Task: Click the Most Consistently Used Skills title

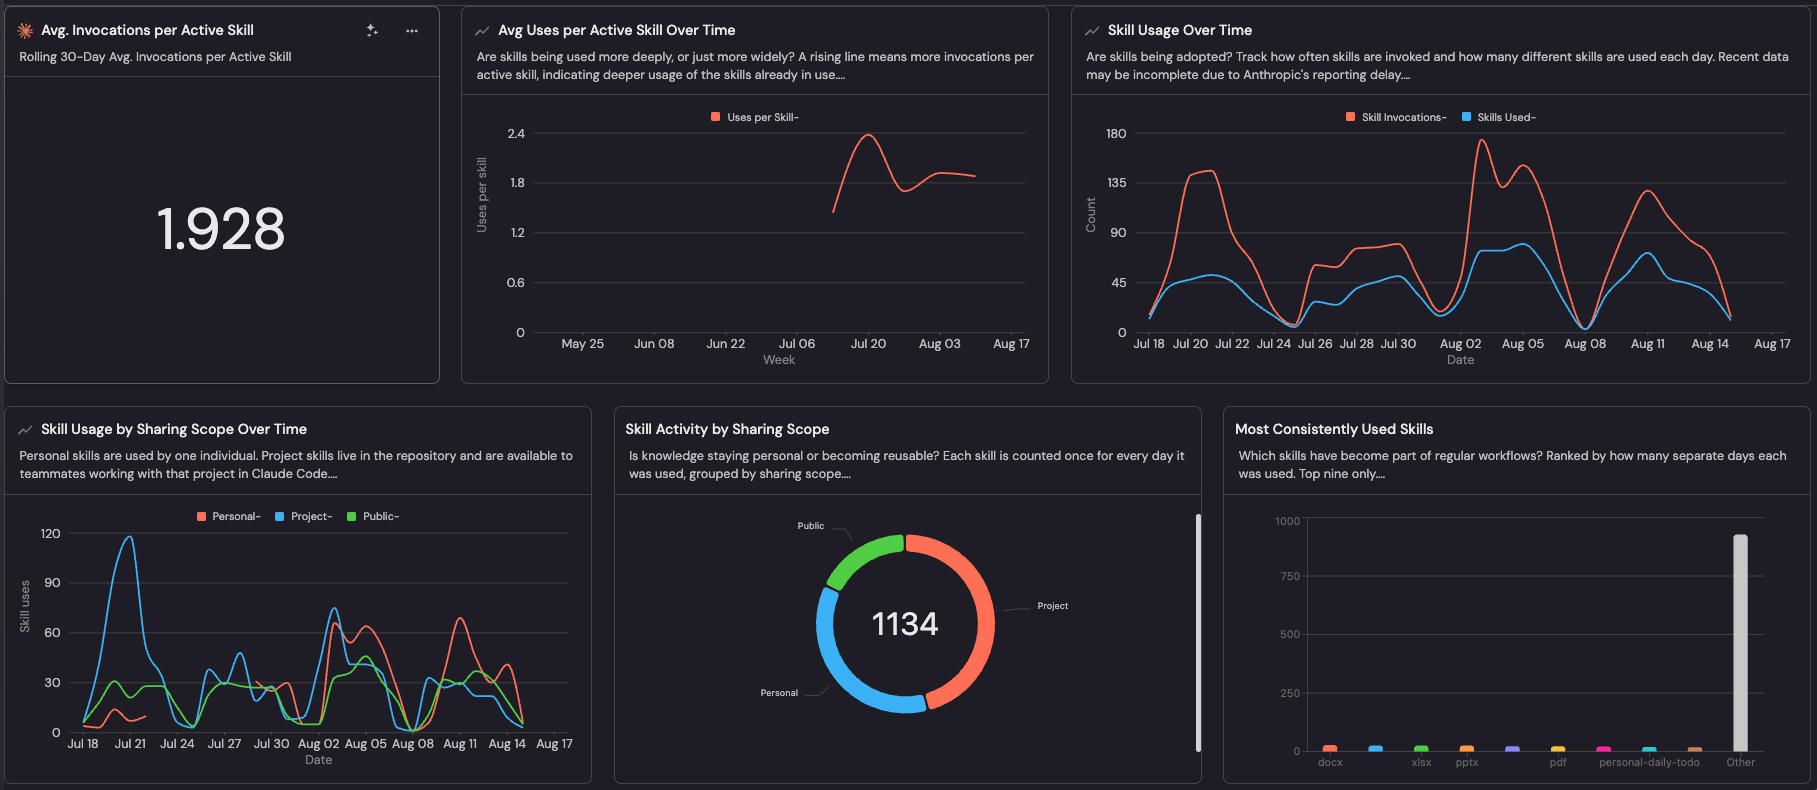Action: point(1334,429)
